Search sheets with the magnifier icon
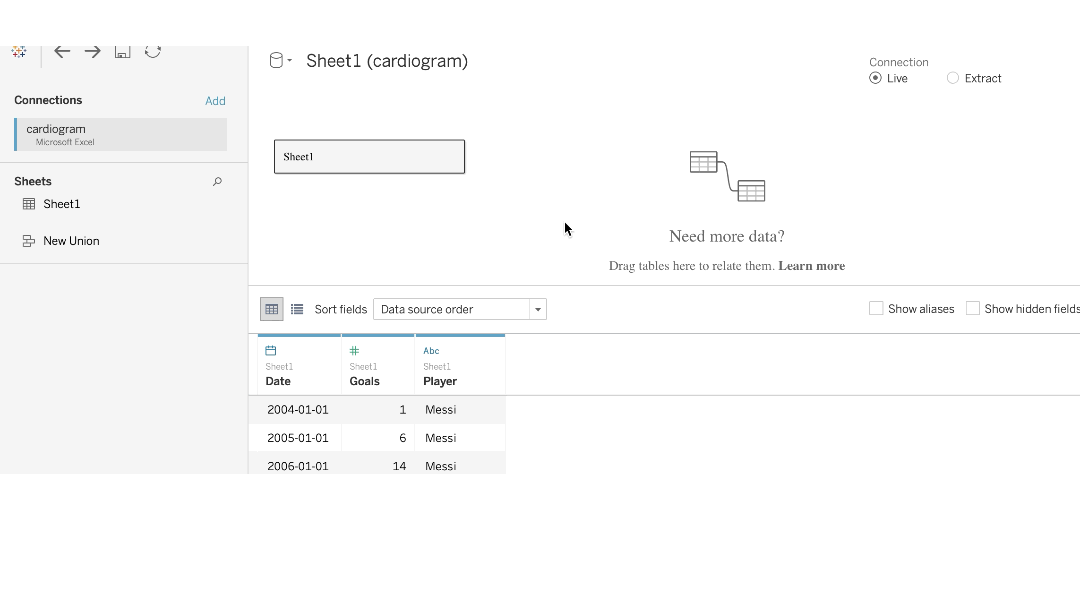 [x=217, y=182]
